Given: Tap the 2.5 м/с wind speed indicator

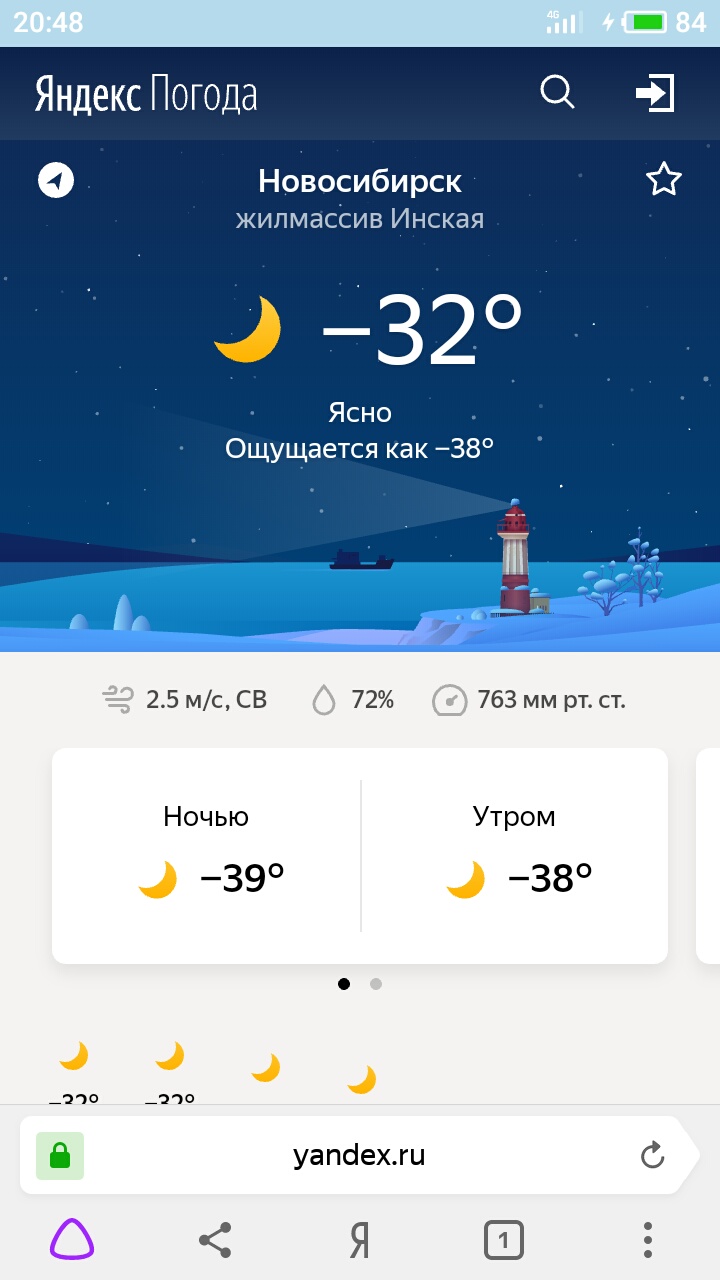Looking at the screenshot, I should click(x=185, y=700).
